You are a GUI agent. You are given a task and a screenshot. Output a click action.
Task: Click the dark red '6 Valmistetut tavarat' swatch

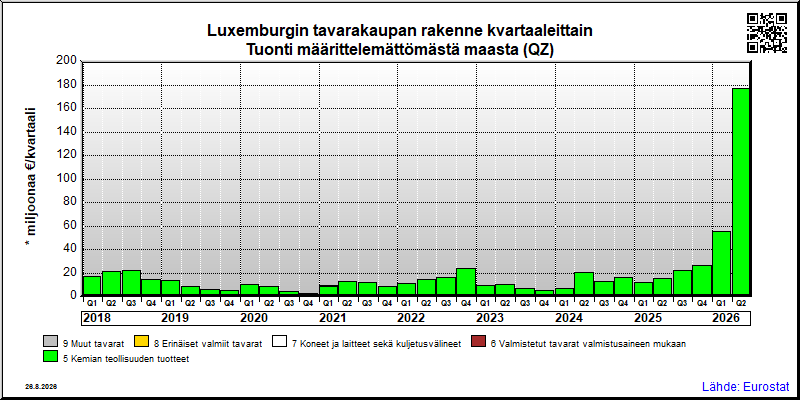pos(478,342)
